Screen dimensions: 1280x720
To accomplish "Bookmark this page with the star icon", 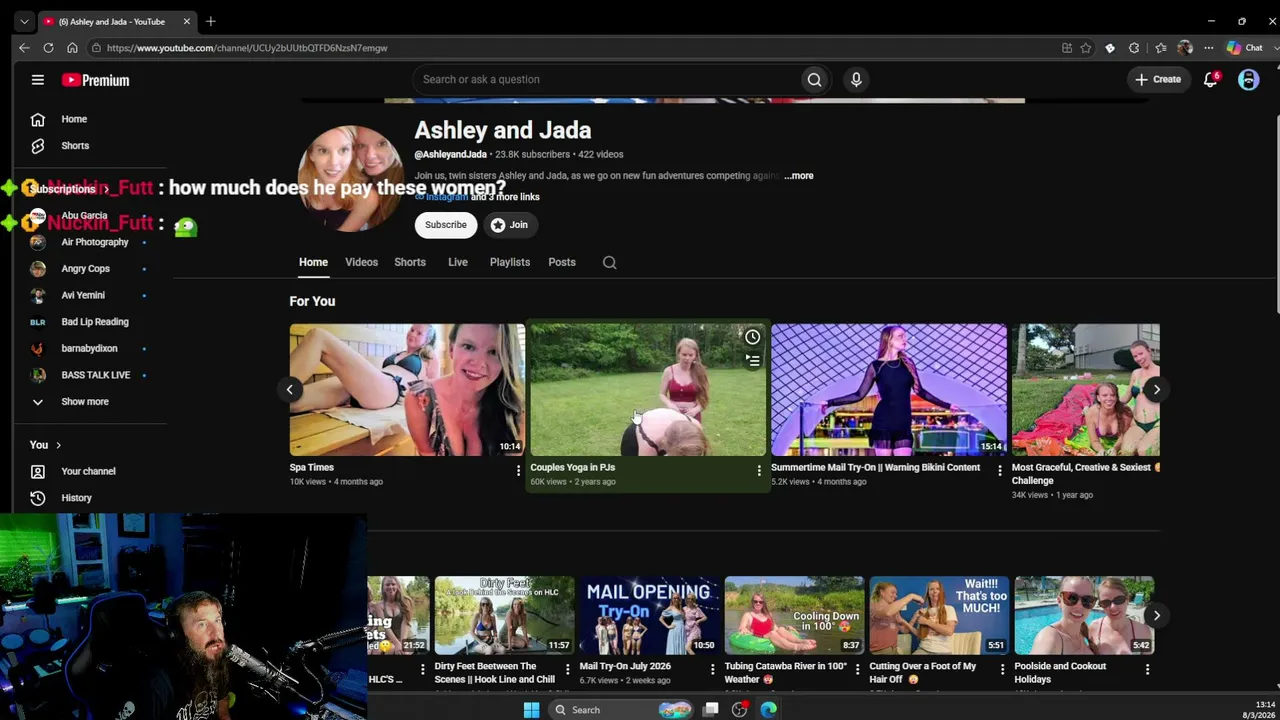I will coord(1085,48).
